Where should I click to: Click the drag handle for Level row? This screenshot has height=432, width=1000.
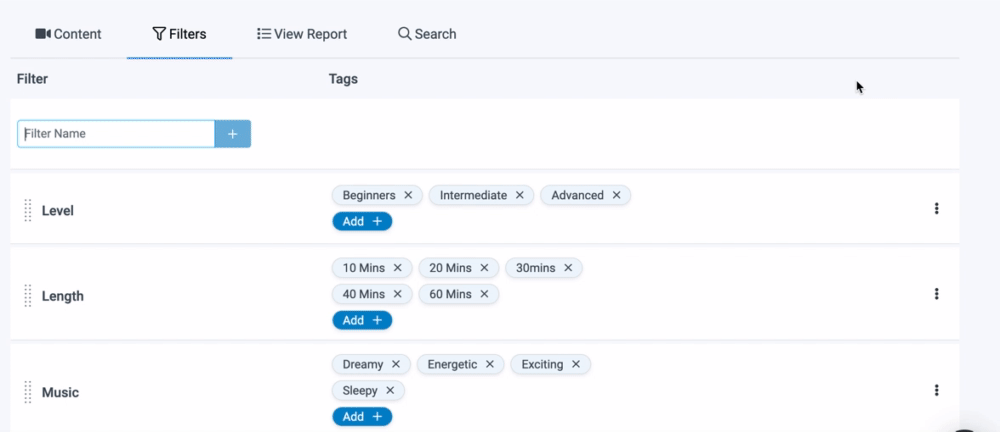28,211
